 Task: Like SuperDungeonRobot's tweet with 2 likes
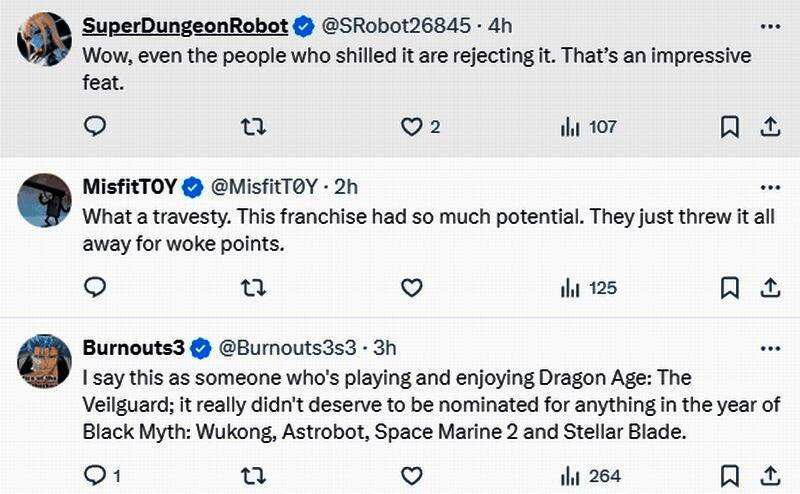pyautogui.click(x=411, y=127)
